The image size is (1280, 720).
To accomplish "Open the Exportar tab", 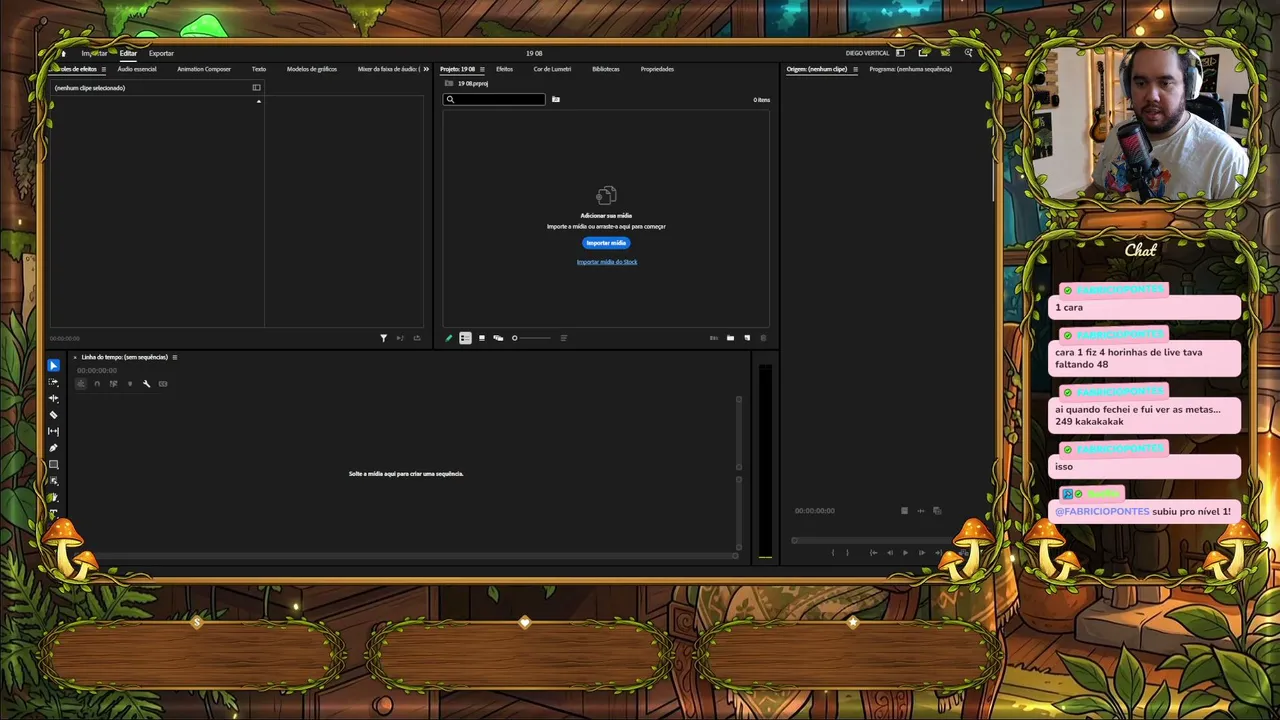I will pyautogui.click(x=161, y=53).
